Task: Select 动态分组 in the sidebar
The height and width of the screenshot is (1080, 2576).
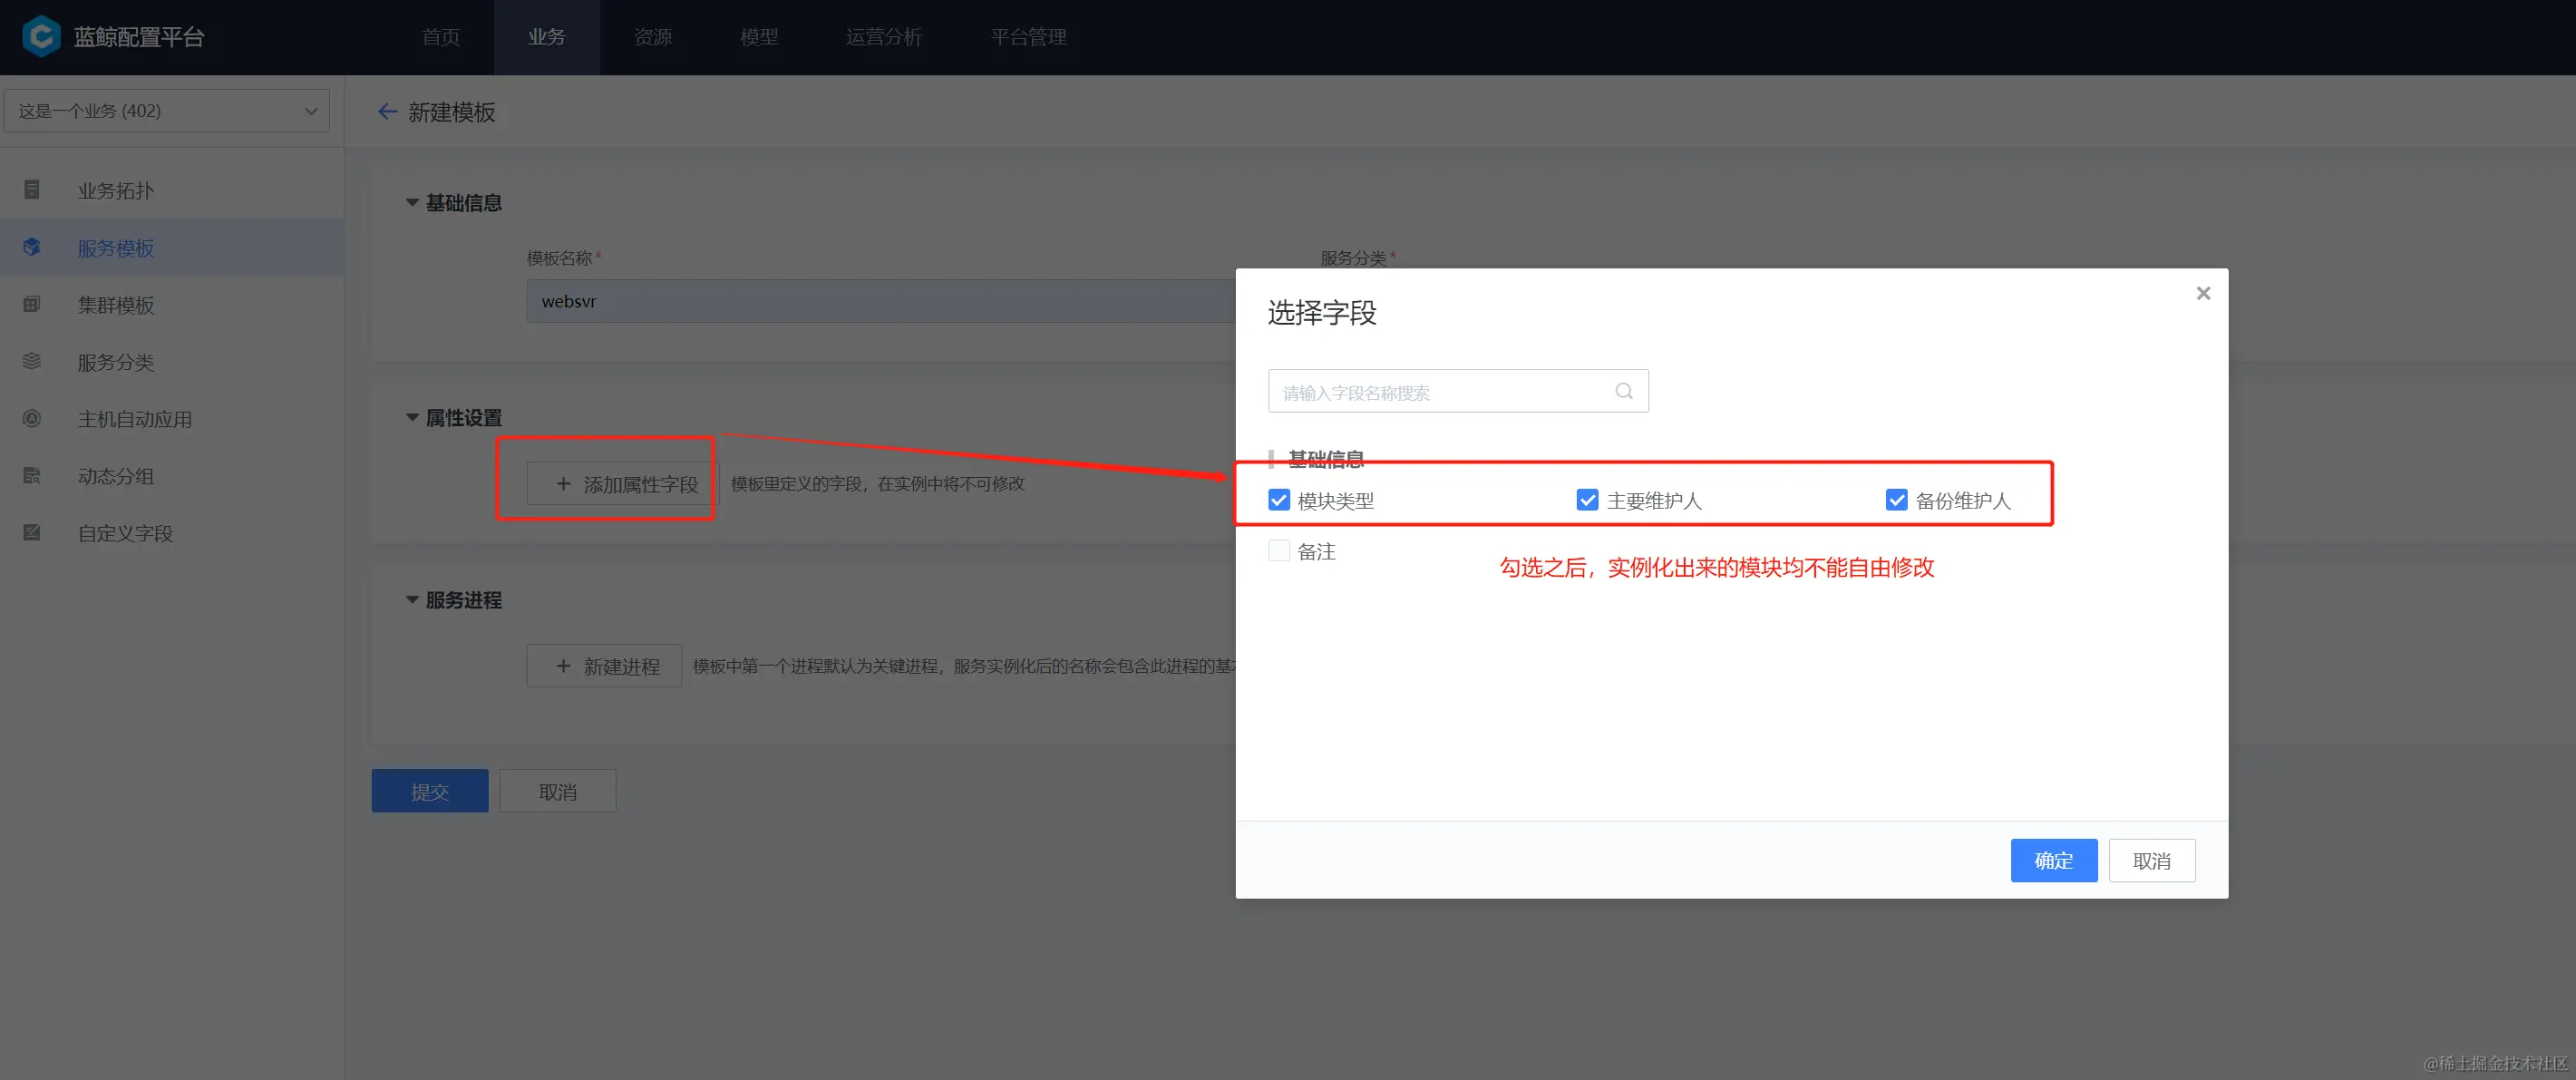Action: (172, 475)
